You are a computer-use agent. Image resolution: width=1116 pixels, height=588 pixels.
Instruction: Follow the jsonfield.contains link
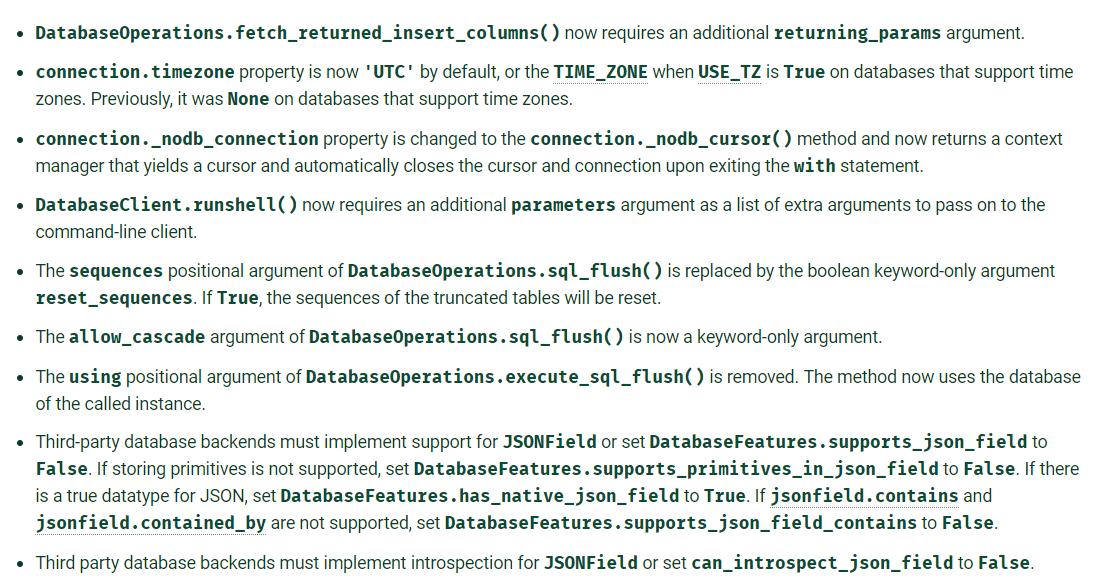[x=864, y=496]
